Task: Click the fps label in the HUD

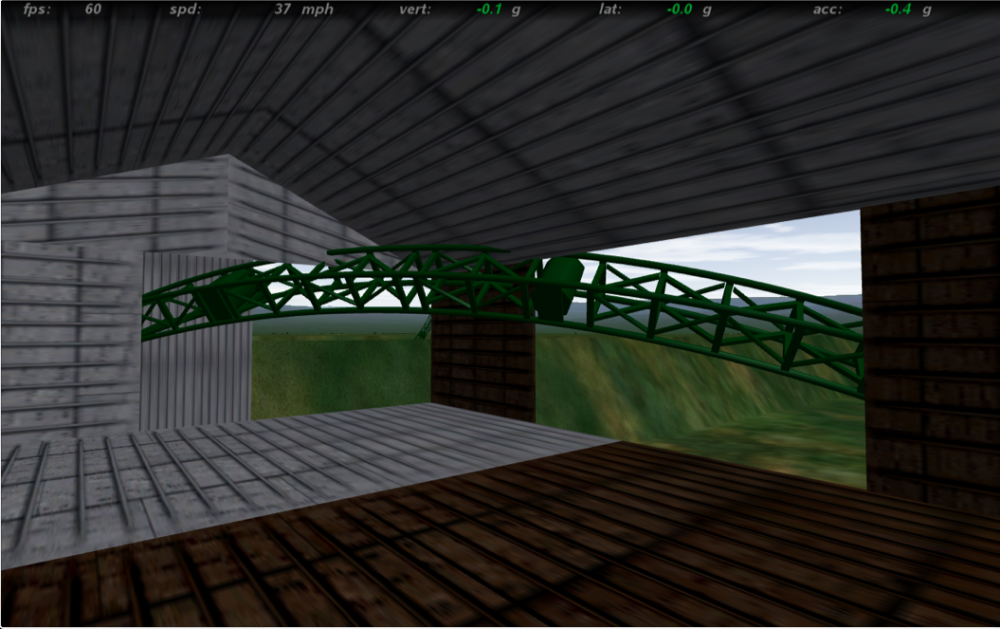Action: [x=37, y=10]
